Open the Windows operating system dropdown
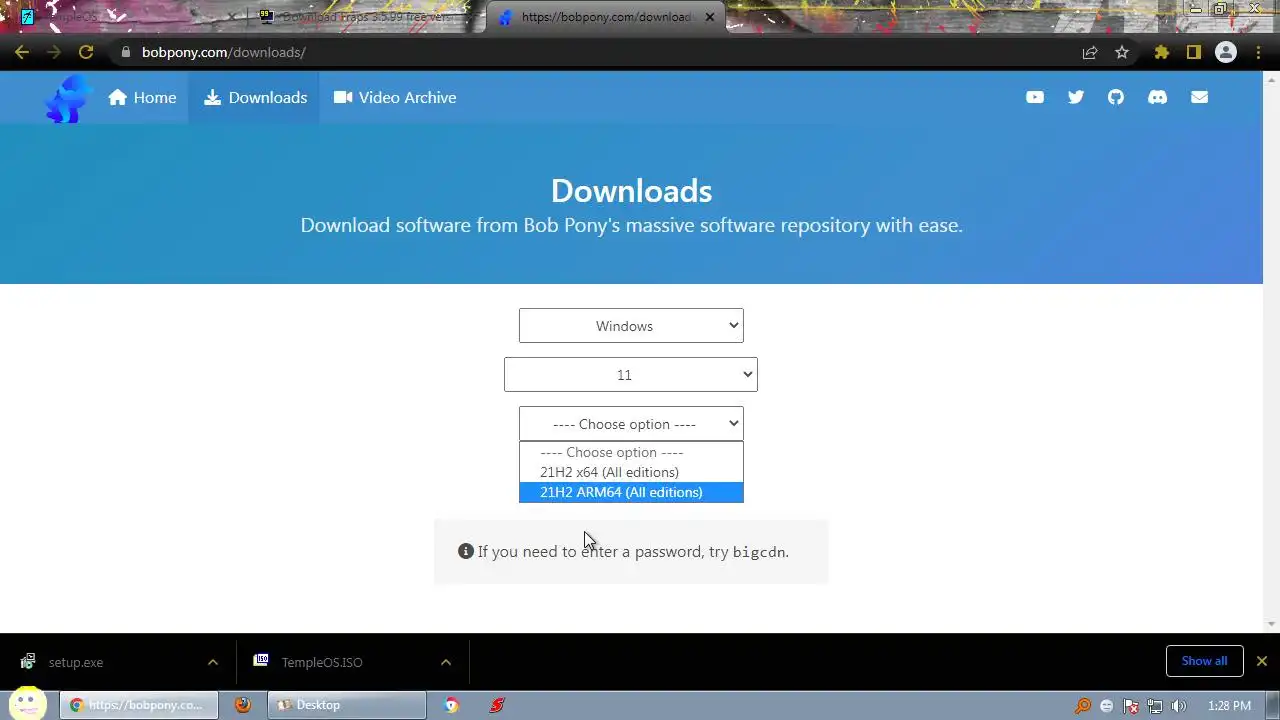Viewport: 1280px width, 720px height. coord(631,326)
